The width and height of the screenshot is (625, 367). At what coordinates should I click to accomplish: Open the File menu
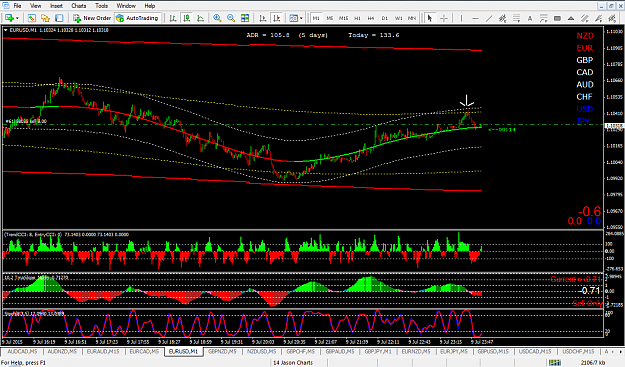click(x=17, y=6)
